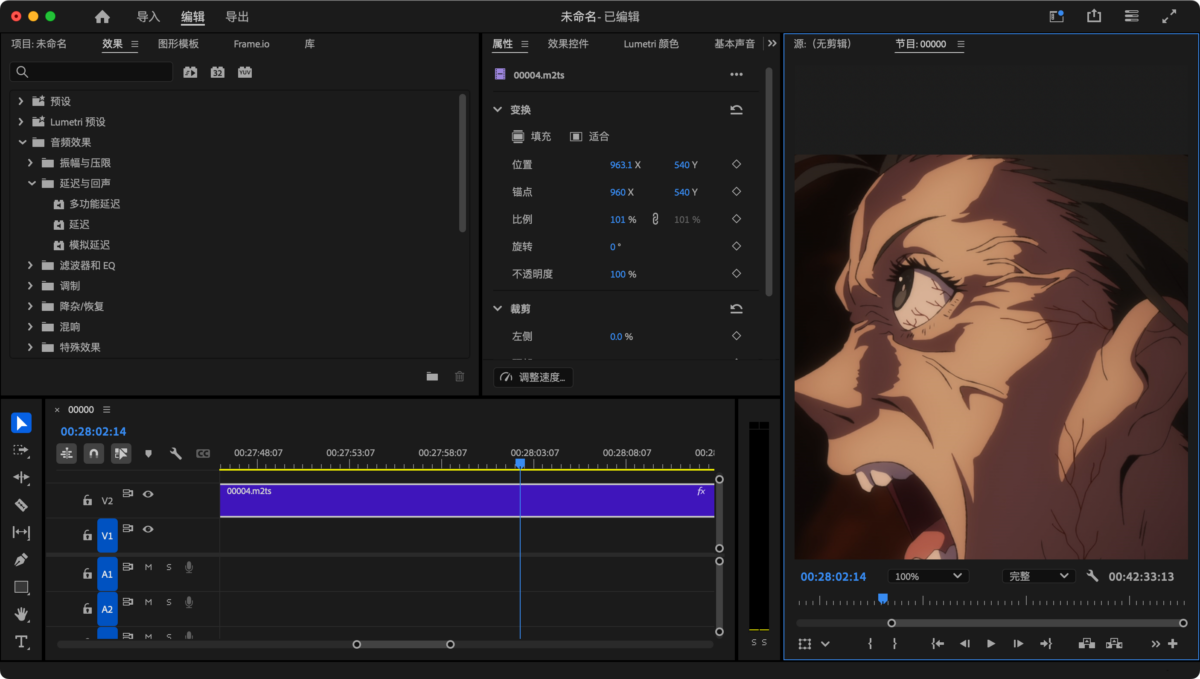Click the 调整速度 button

(x=533, y=377)
